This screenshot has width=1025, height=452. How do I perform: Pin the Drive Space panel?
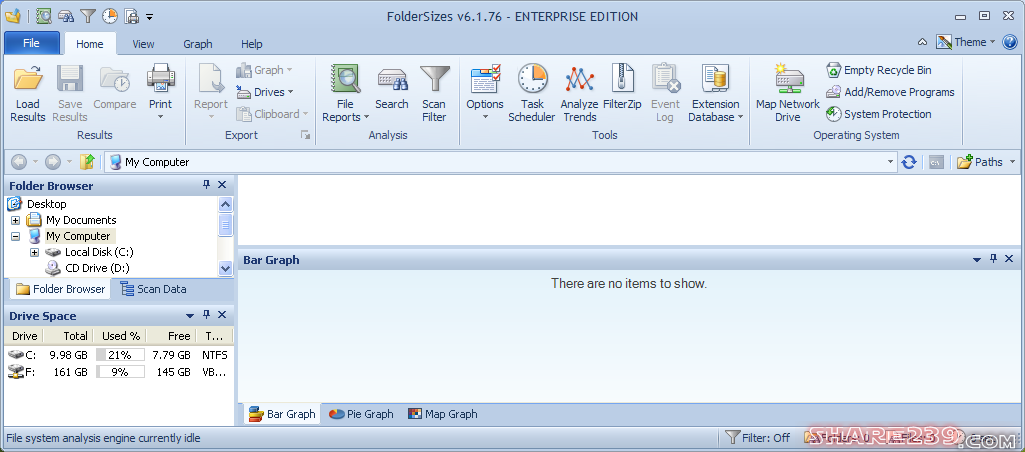point(207,315)
